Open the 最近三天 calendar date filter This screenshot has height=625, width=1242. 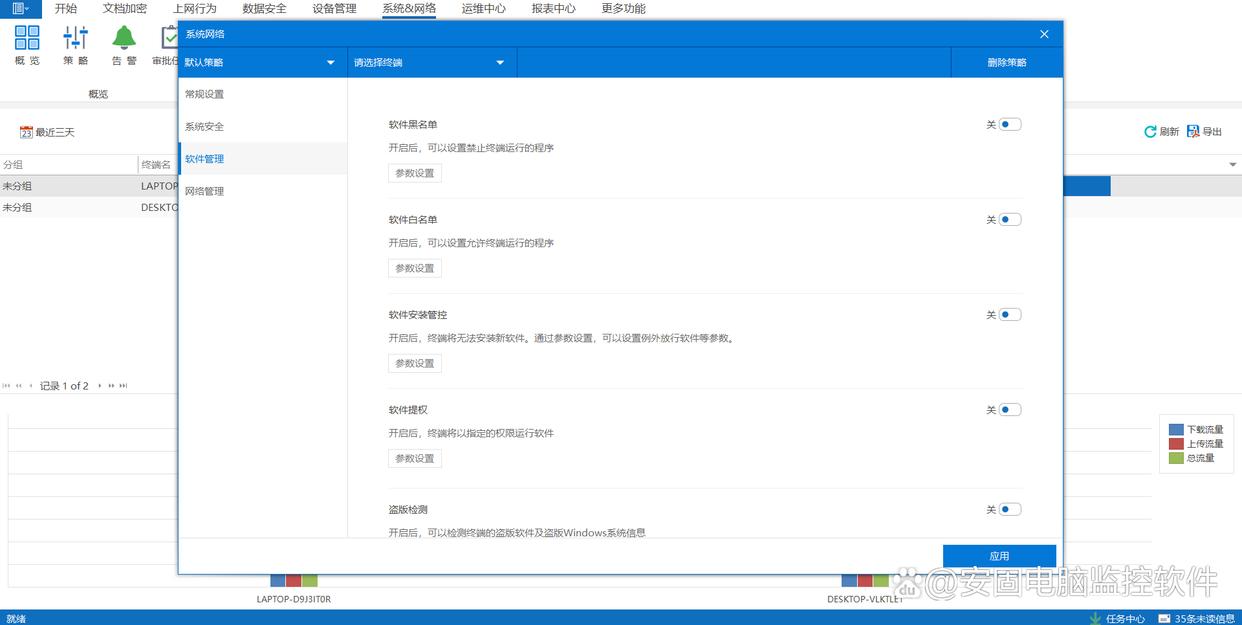click(x=27, y=132)
